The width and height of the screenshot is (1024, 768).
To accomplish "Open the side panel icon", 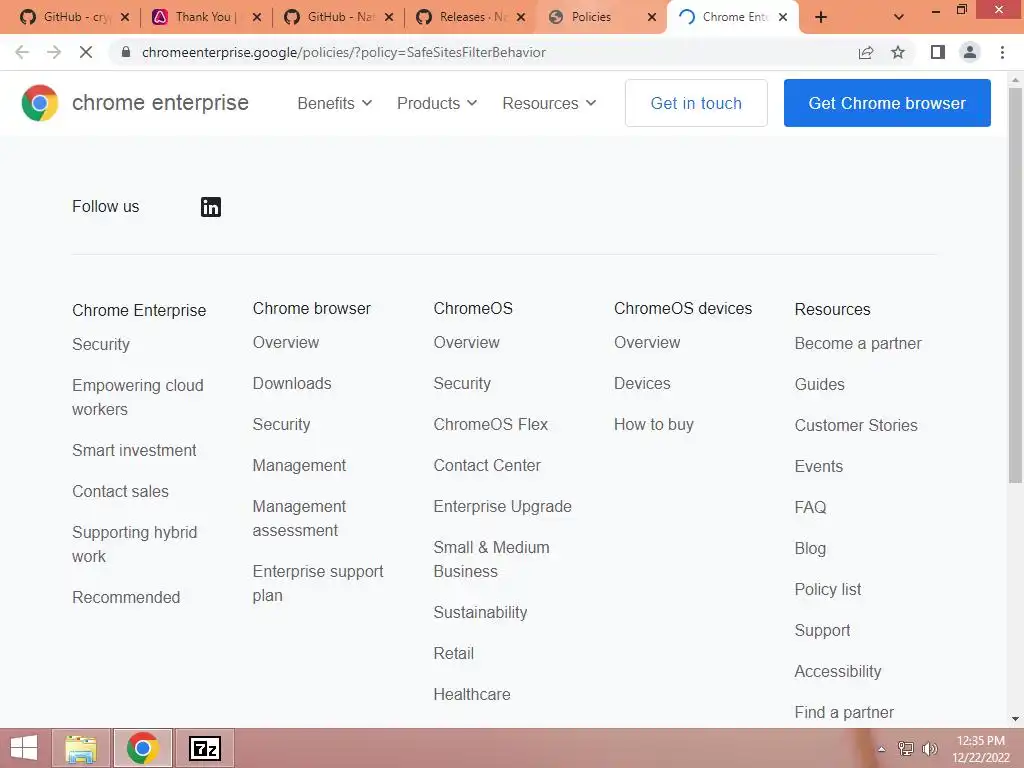I will [938, 52].
